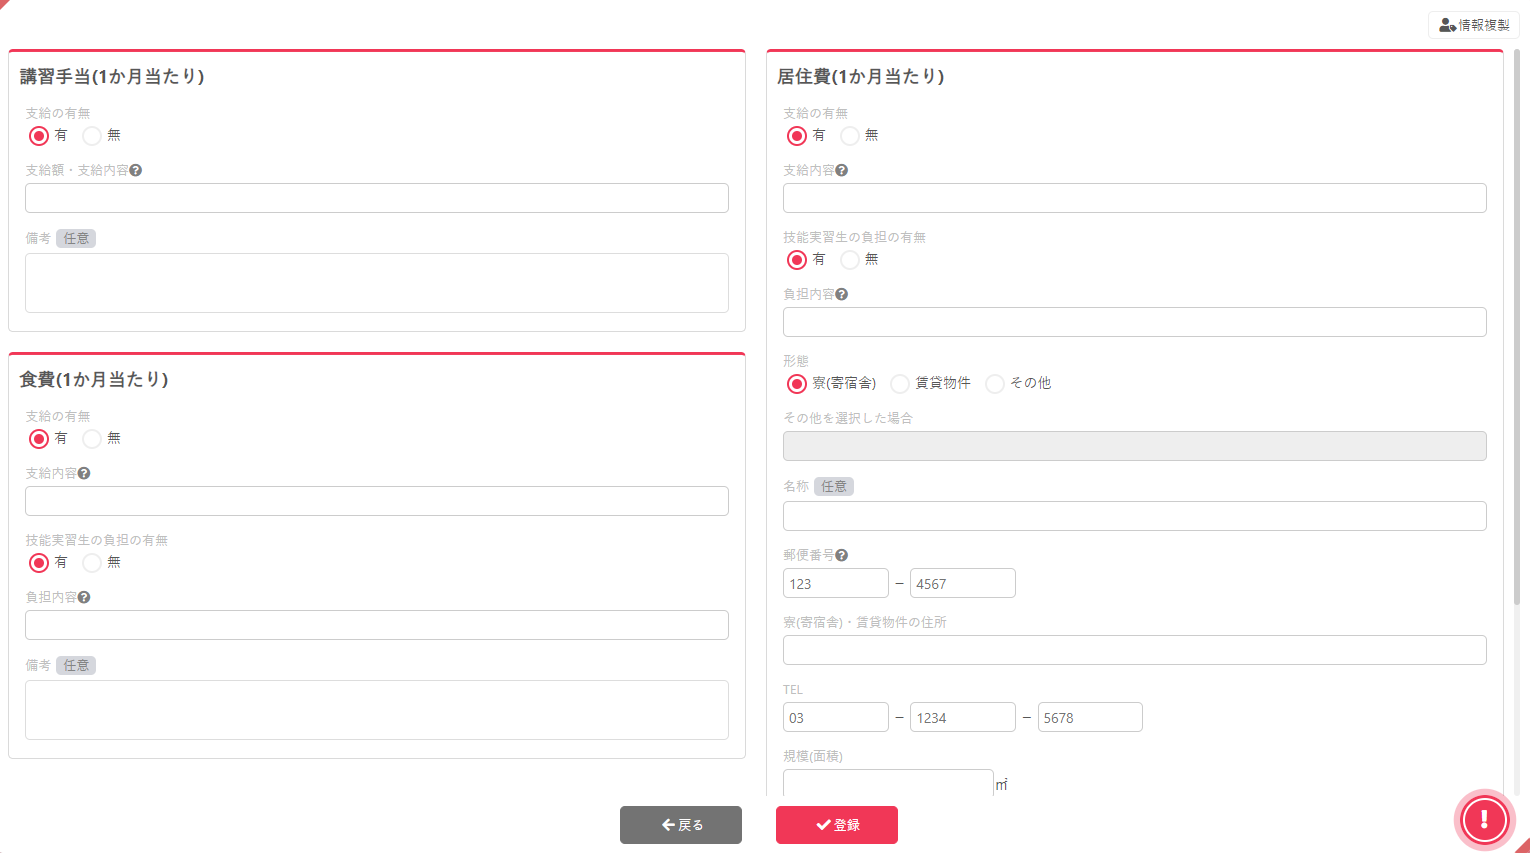Click help icon next to 食費 支給内容
This screenshot has height=853, width=1530.
point(84,474)
